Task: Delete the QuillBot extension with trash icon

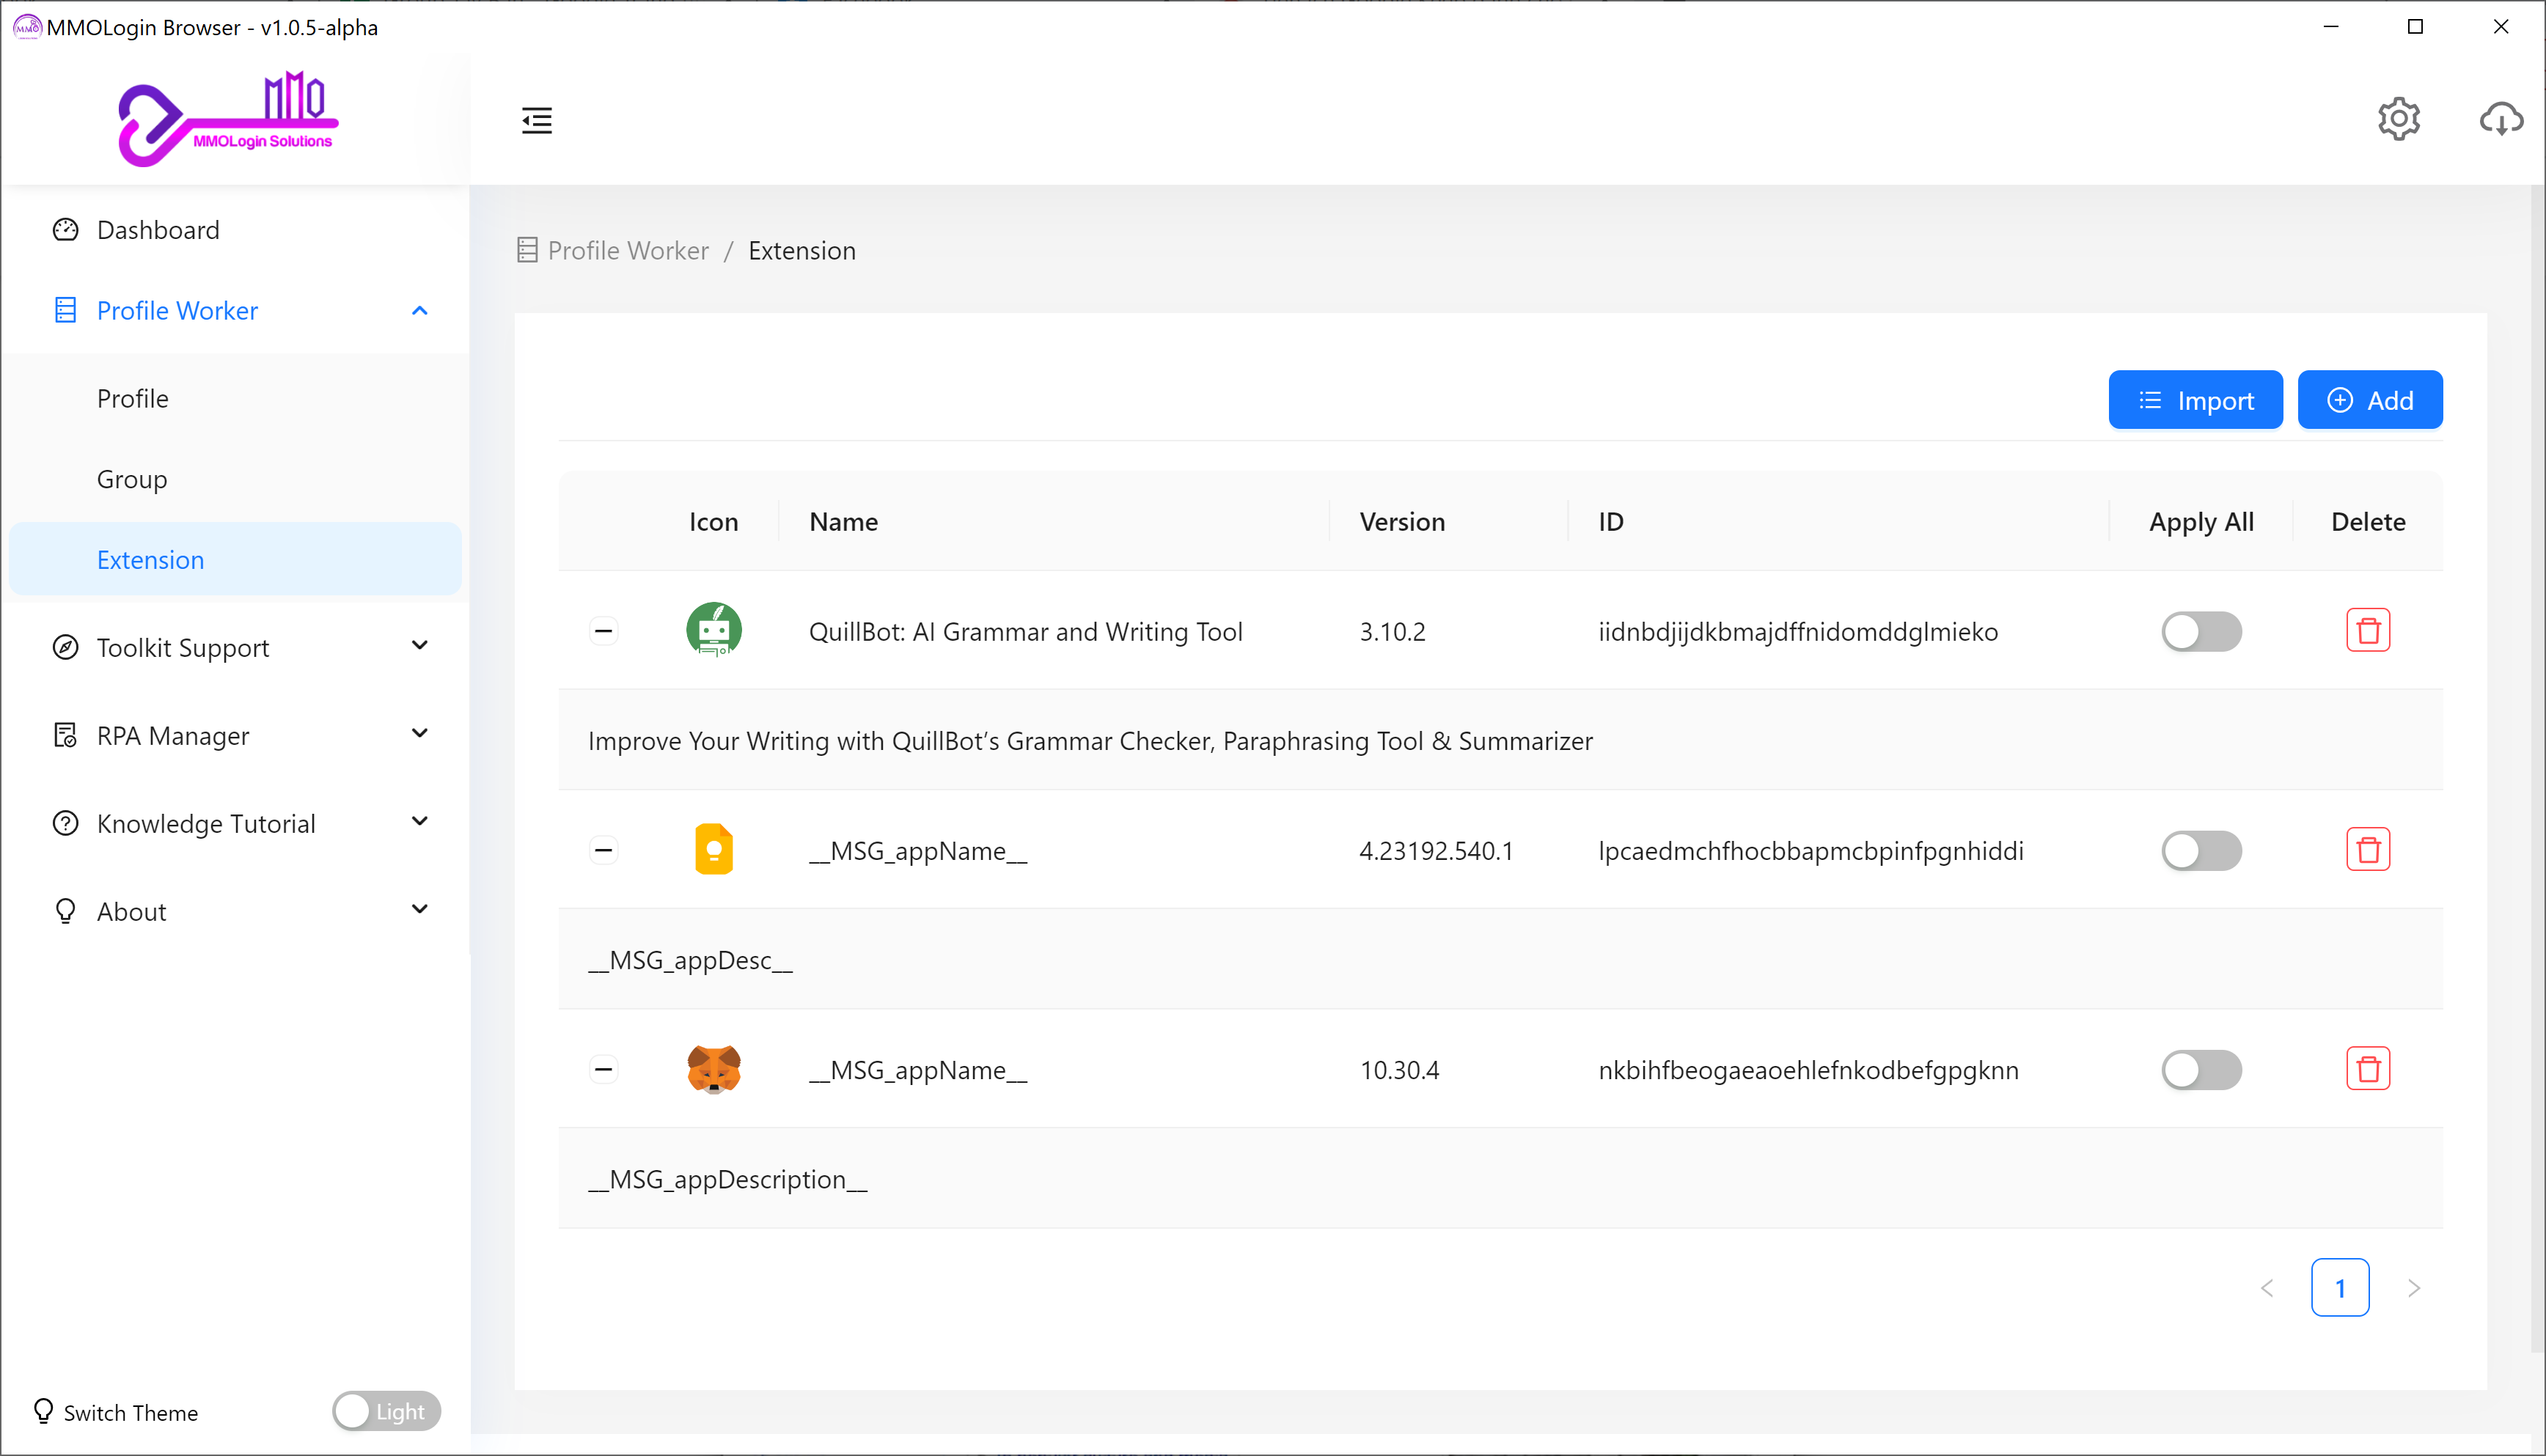Action: click(x=2367, y=631)
